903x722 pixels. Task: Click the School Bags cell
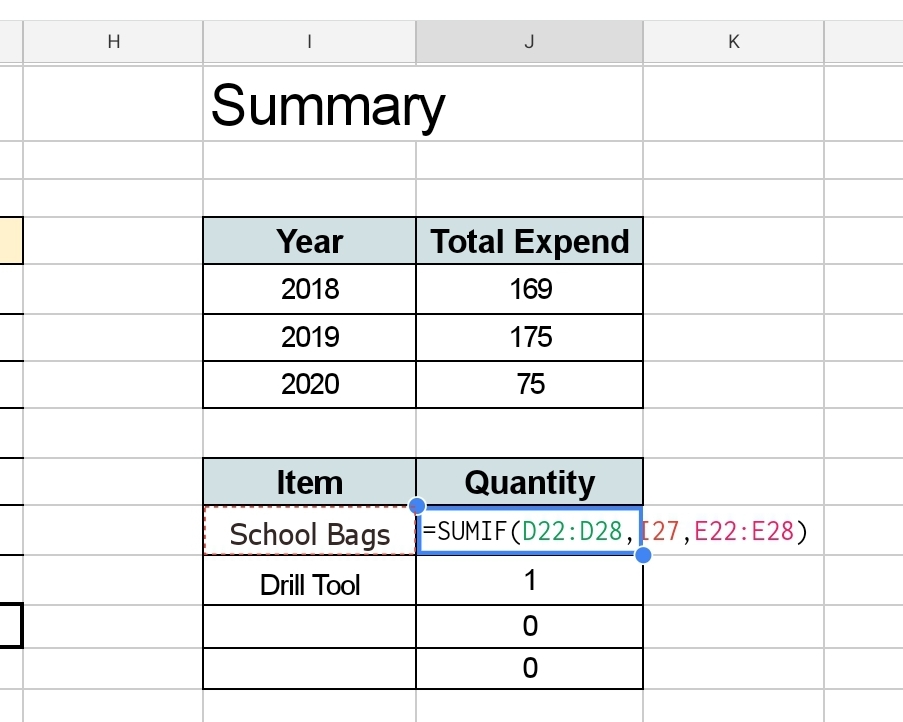pyautogui.click(x=309, y=534)
